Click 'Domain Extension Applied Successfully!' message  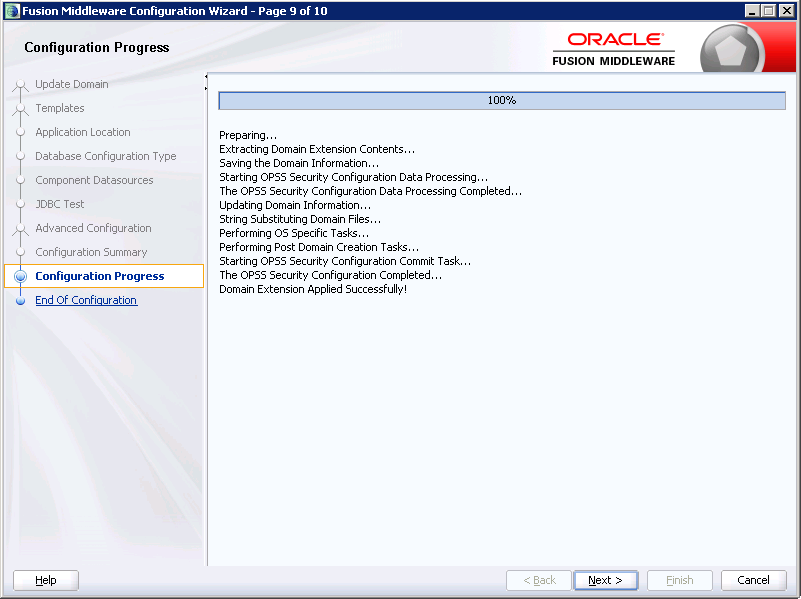tap(313, 289)
